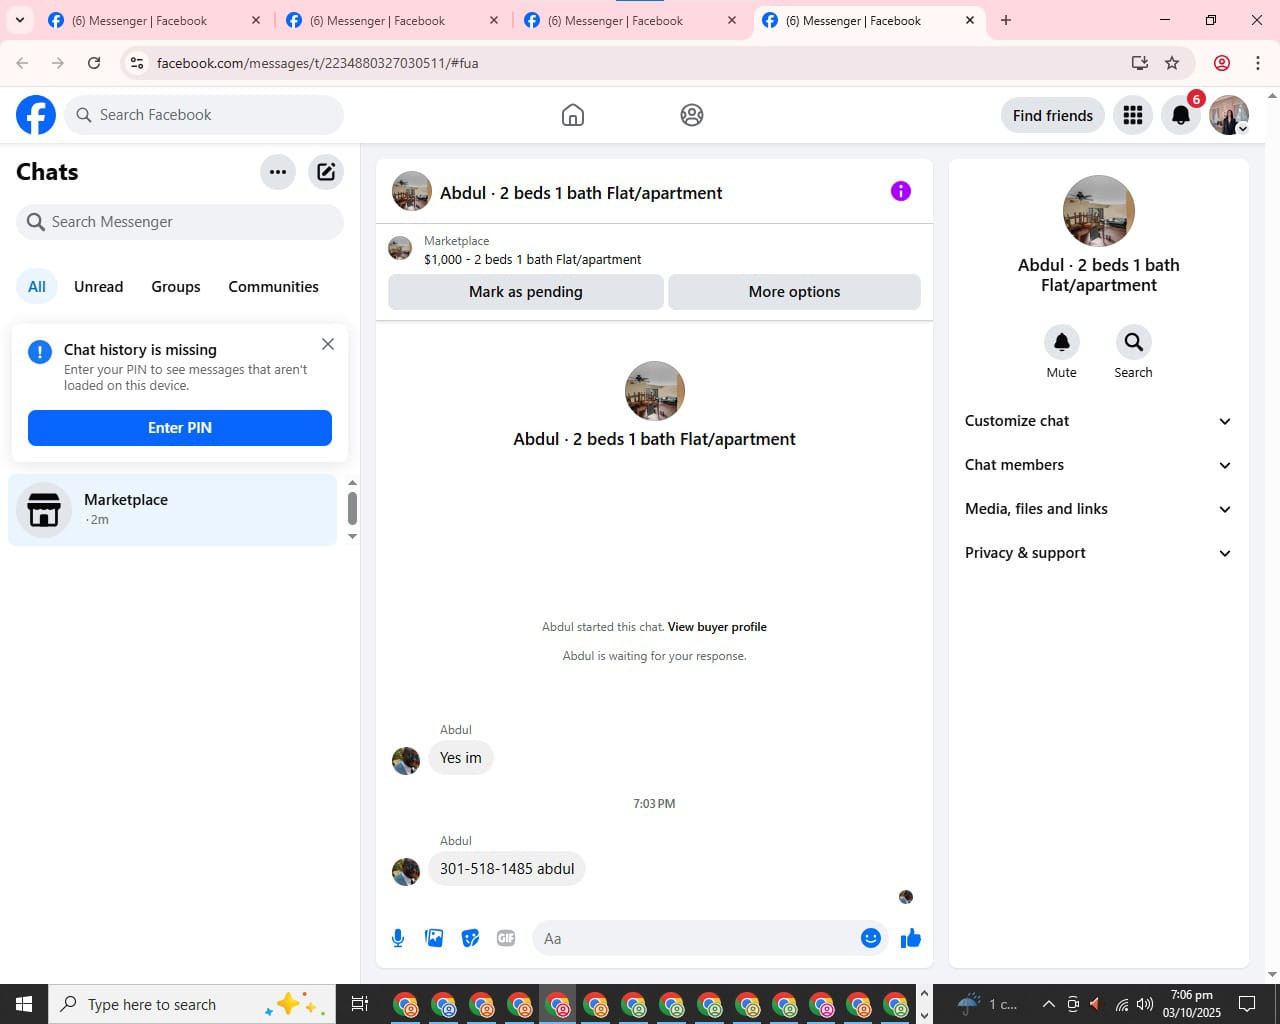This screenshot has height=1024, width=1280.
Task: Click the message input box
Action: click(695, 938)
